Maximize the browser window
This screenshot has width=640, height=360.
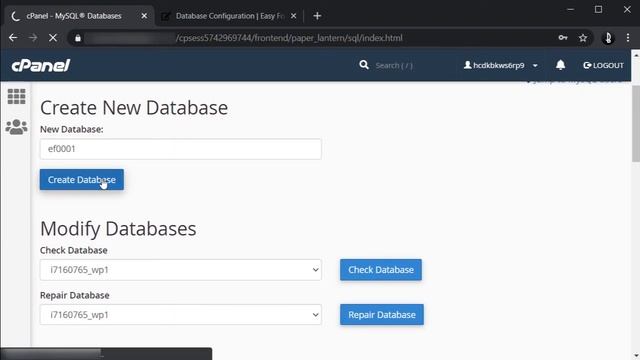[x=598, y=9]
